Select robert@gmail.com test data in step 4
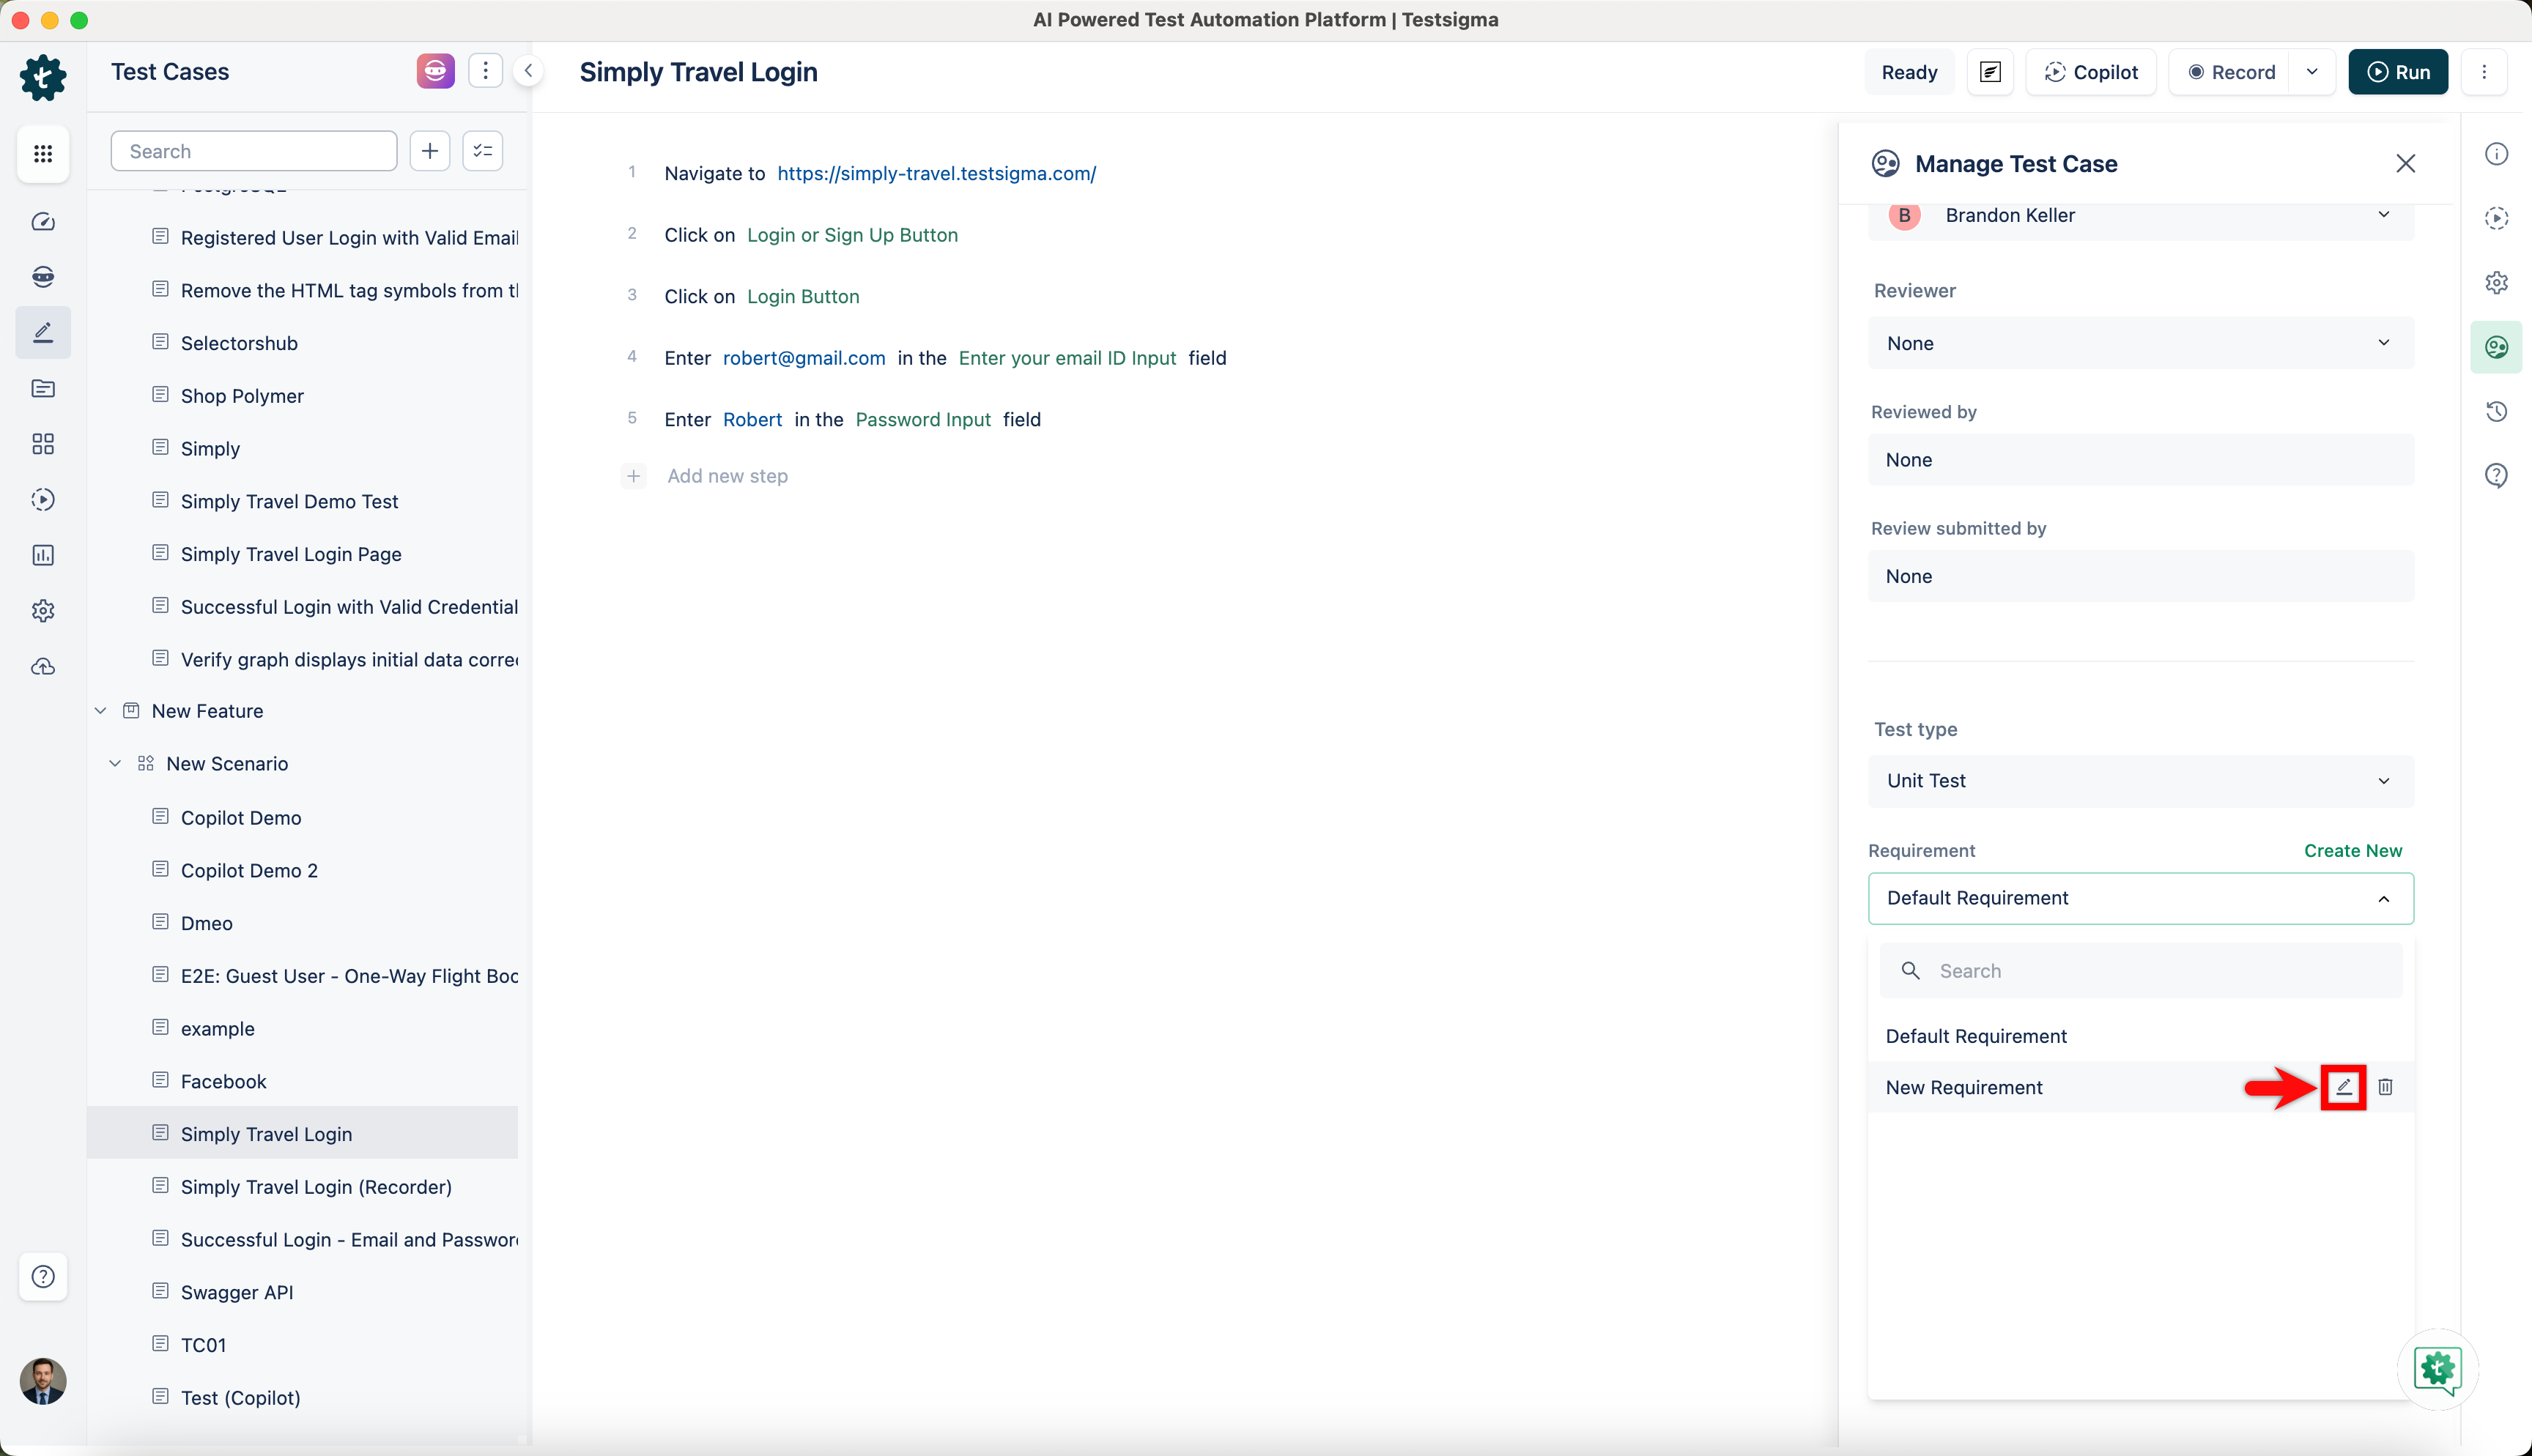This screenshot has height=1456, width=2532. (804, 358)
